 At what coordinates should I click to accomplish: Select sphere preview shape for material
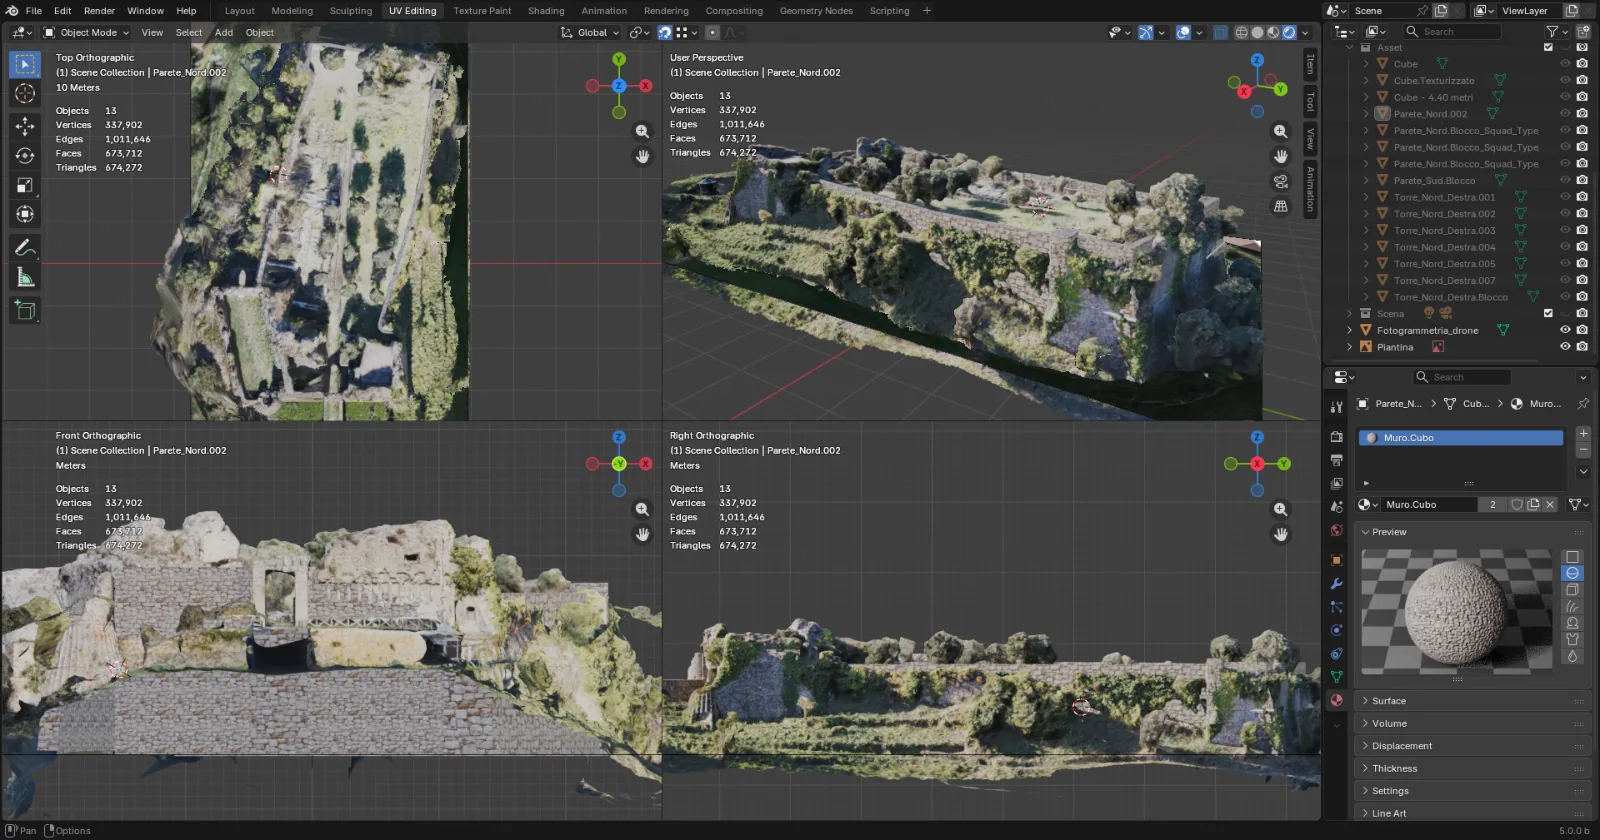[1572, 573]
